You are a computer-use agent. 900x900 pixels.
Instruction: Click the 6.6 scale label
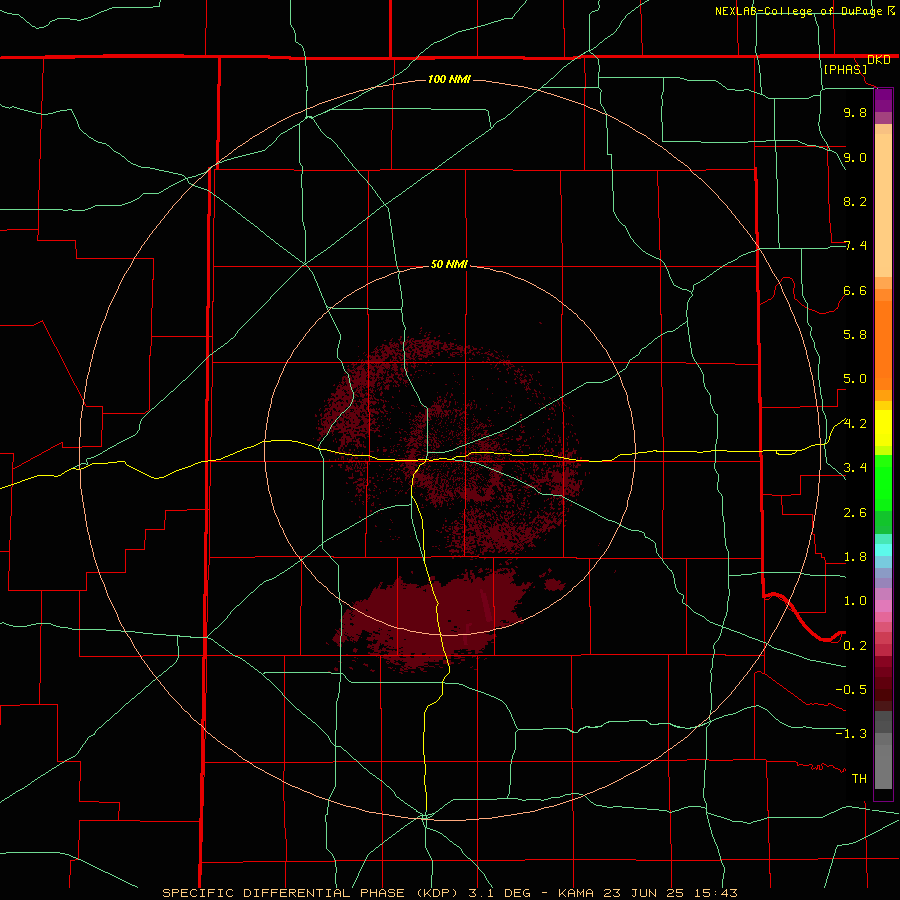click(855, 290)
